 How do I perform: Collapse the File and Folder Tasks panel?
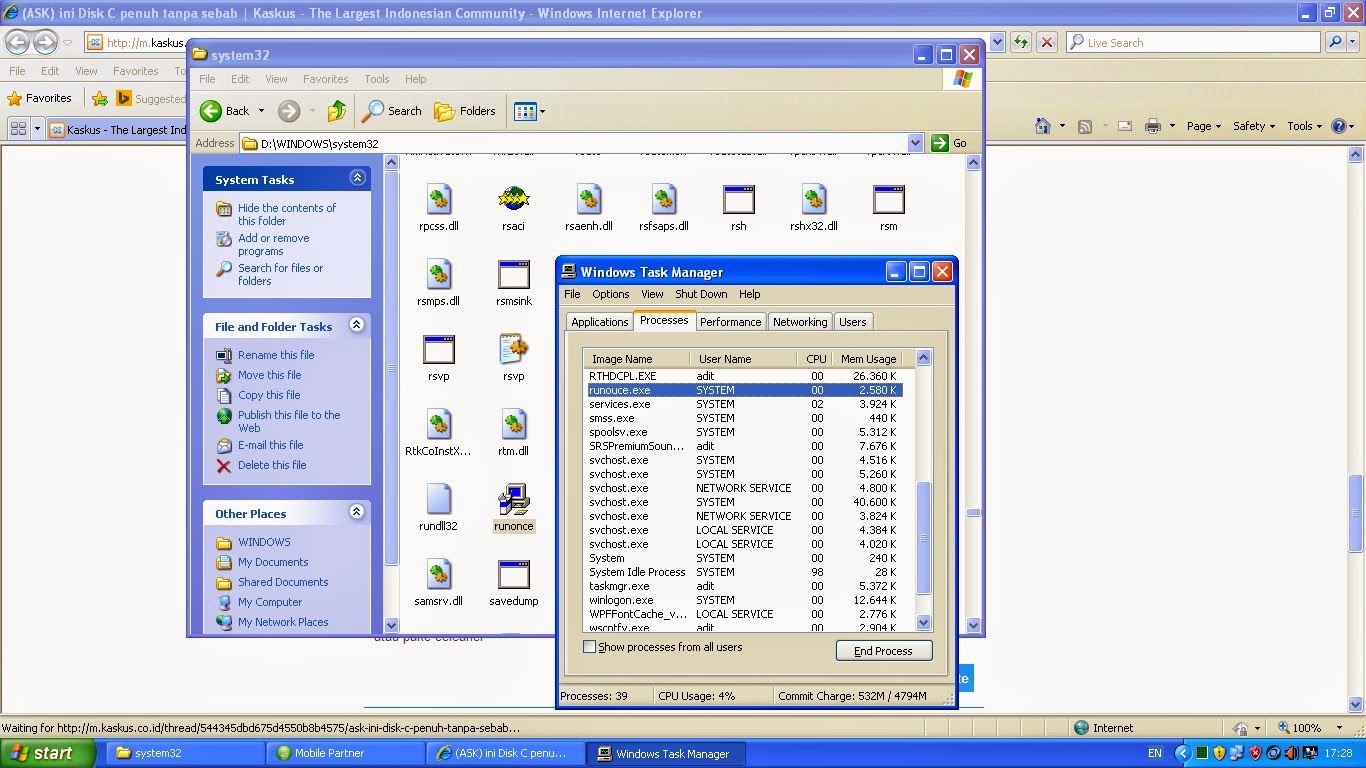pos(357,325)
